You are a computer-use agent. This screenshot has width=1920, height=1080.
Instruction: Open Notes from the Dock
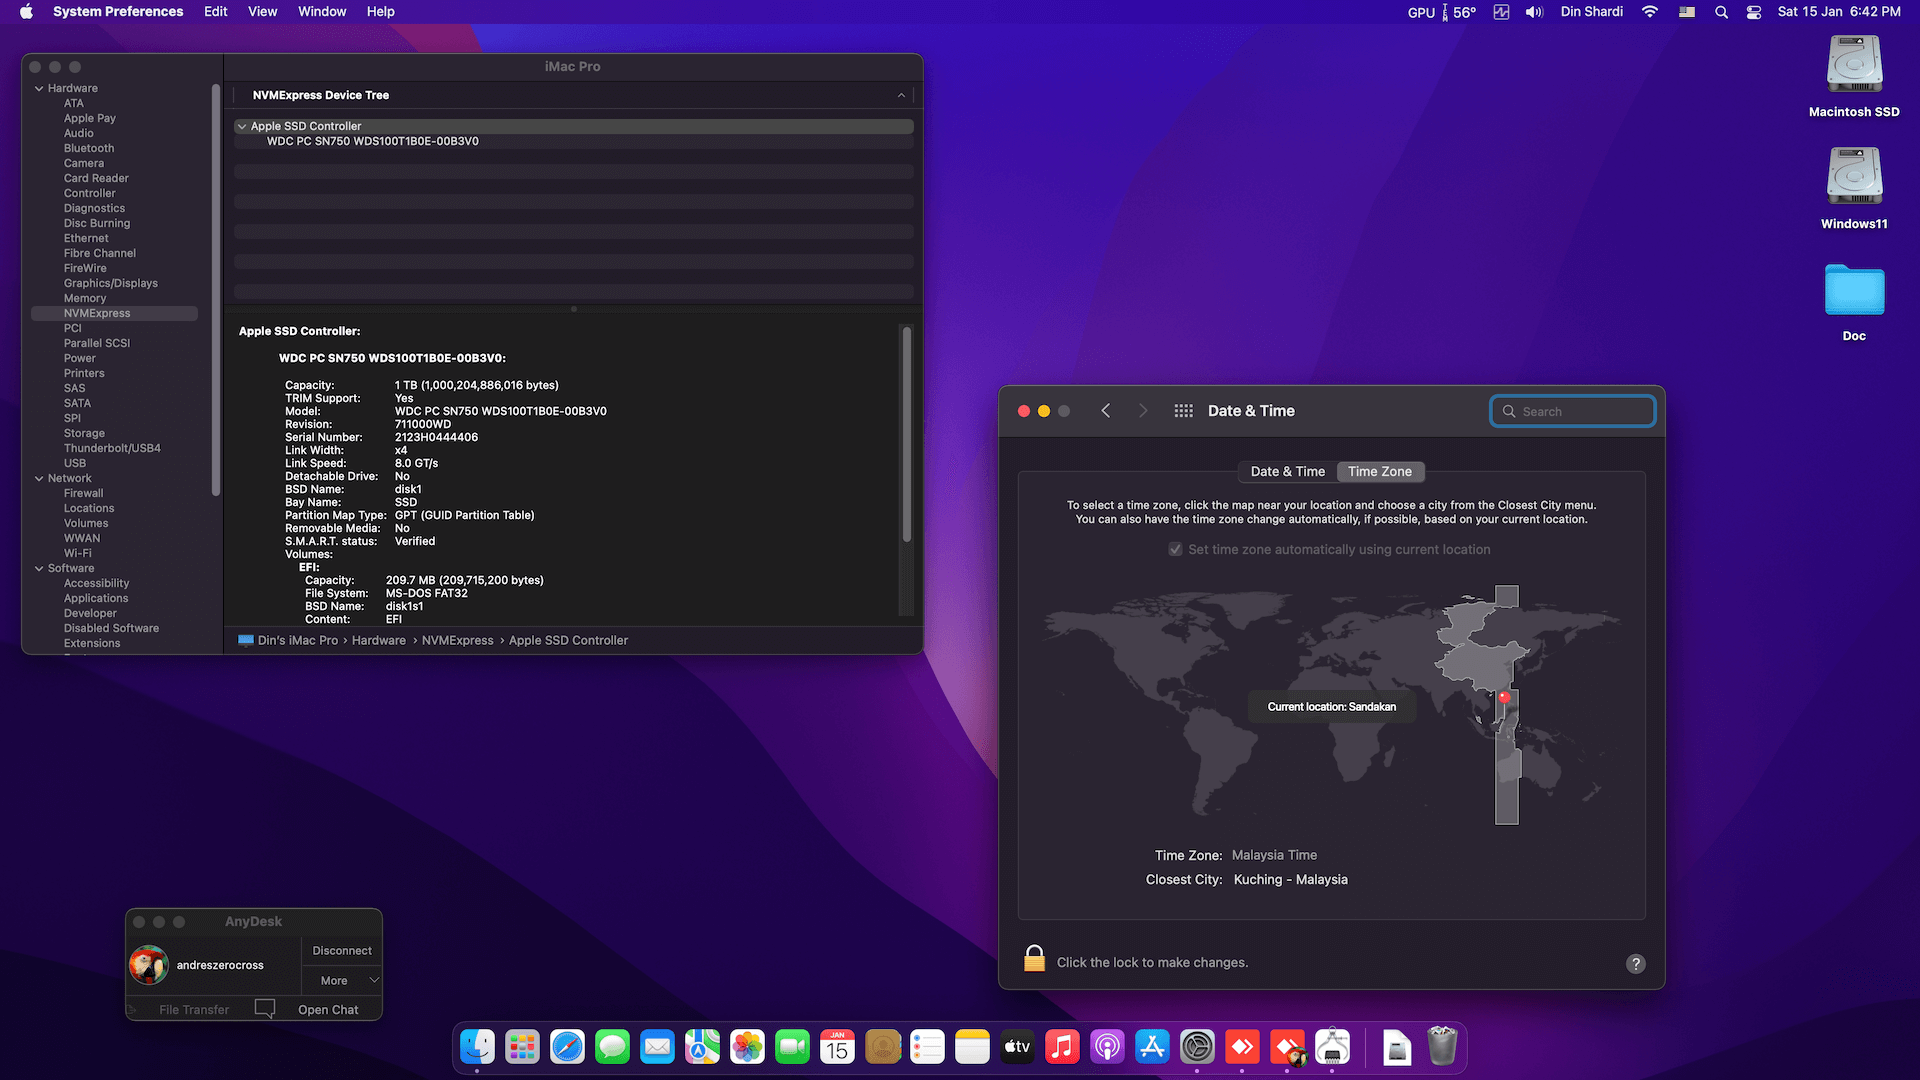[x=972, y=1047]
